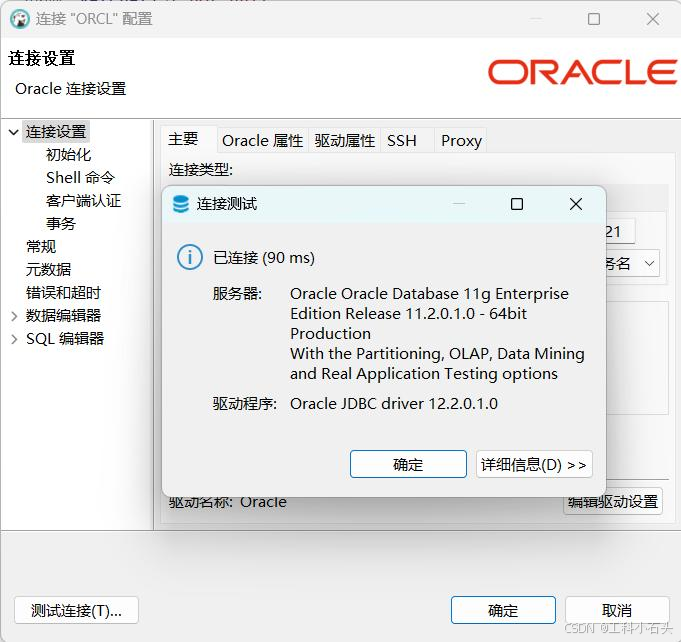Collapse the 连接设置 tree node

[14, 132]
